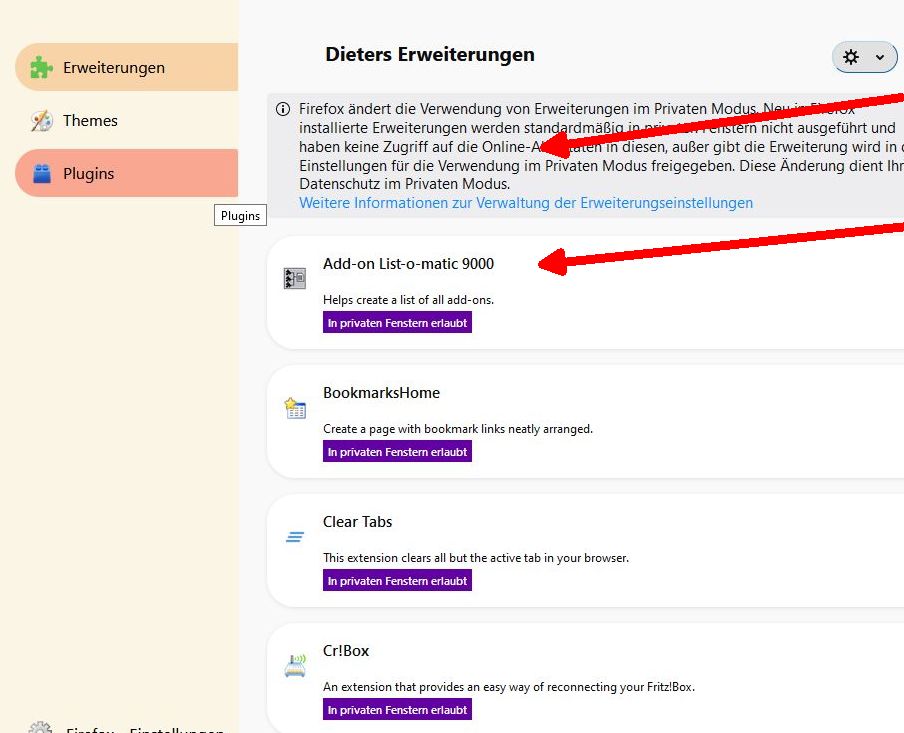This screenshot has width=904, height=733.
Task: Click 'Create a page with bookmark links' description
Action: coord(458,429)
